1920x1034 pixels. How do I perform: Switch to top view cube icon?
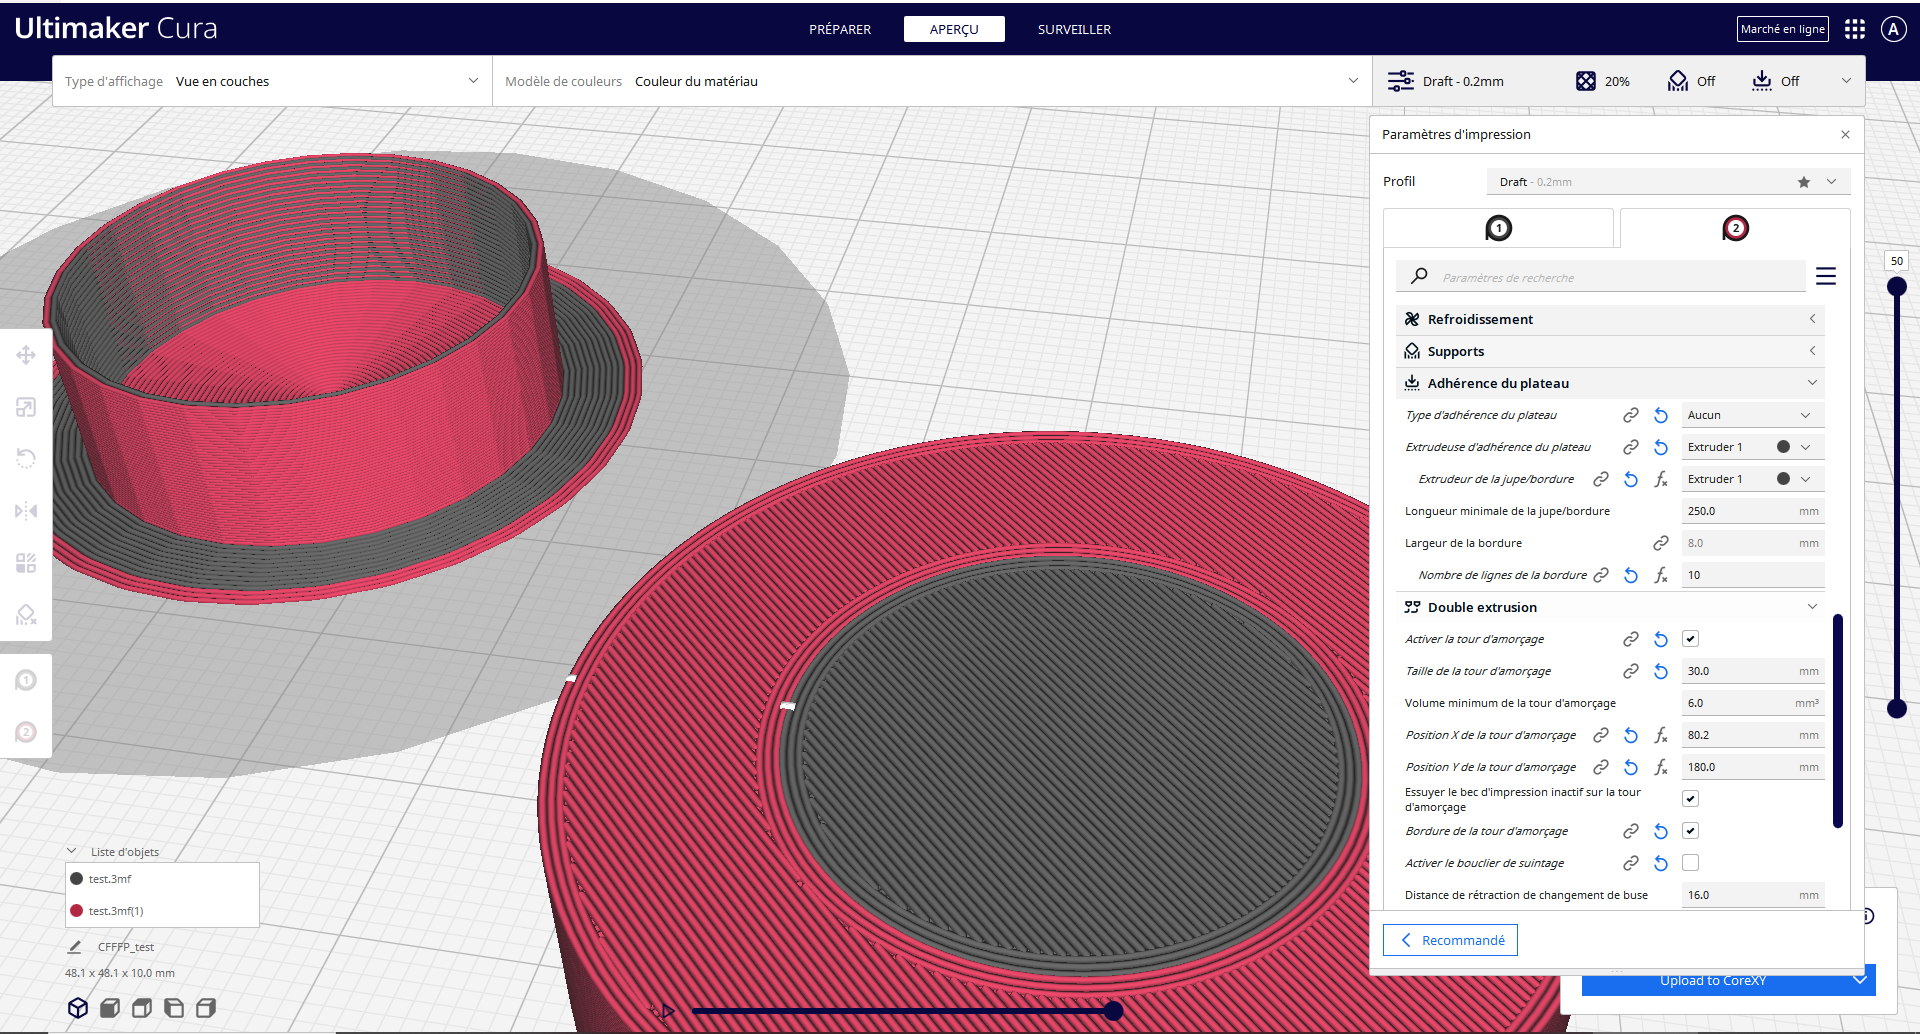[142, 1008]
